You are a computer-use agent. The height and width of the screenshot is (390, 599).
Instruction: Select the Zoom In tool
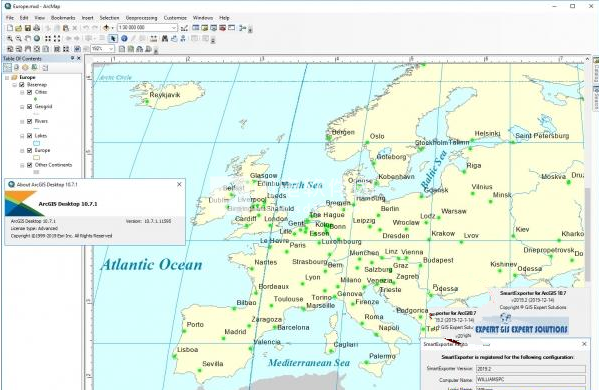click(10, 39)
